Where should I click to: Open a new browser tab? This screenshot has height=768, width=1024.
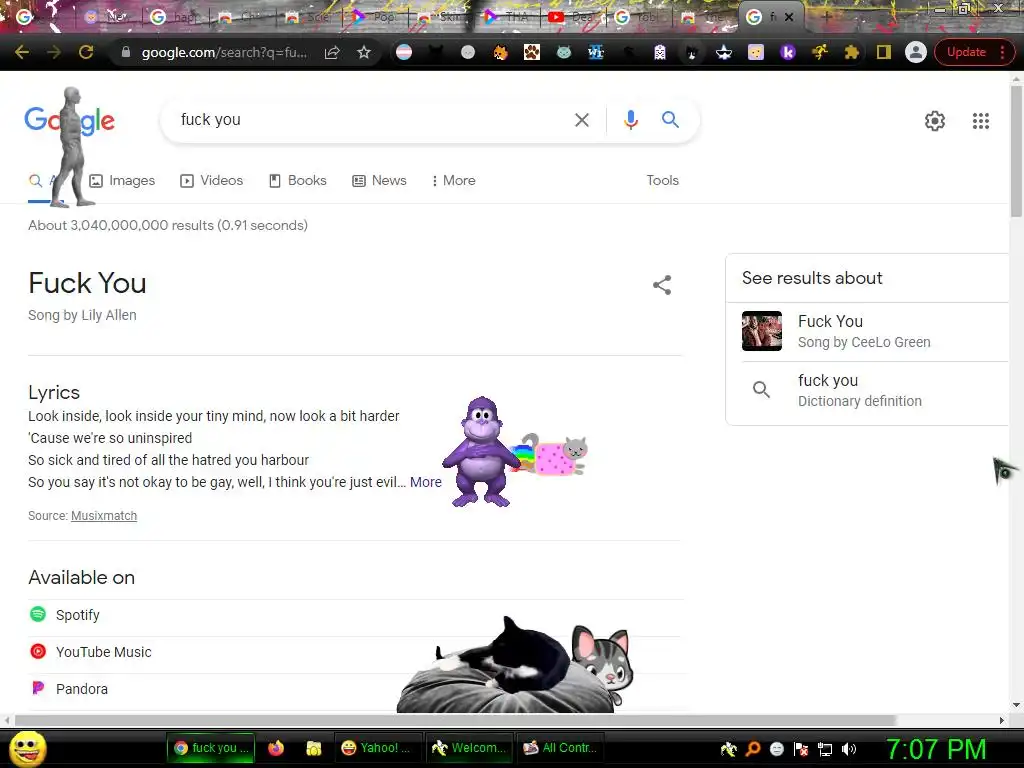tap(827, 18)
